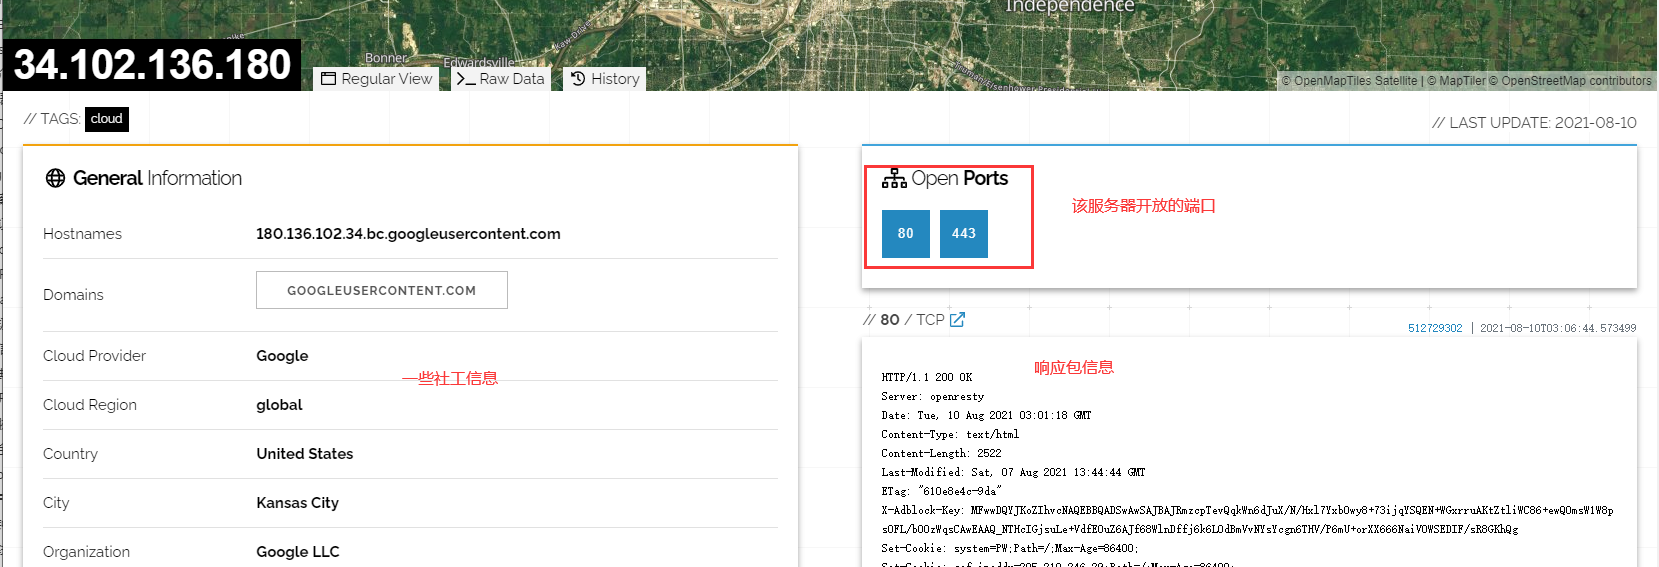Click the globe icon next to General Information
This screenshot has width=1659, height=567.
click(x=55, y=178)
